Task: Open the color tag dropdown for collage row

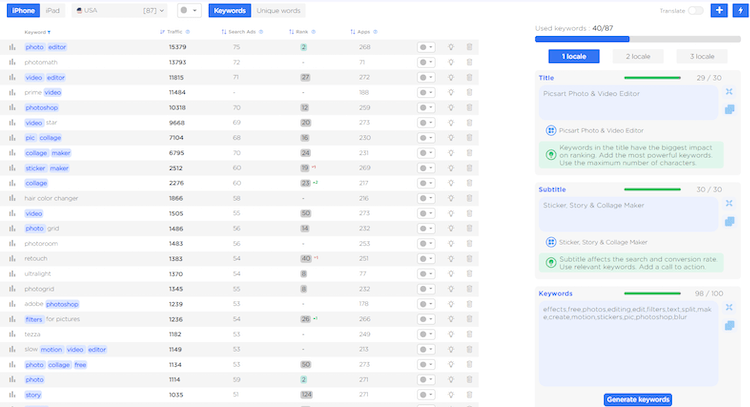Action: point(426,183)
